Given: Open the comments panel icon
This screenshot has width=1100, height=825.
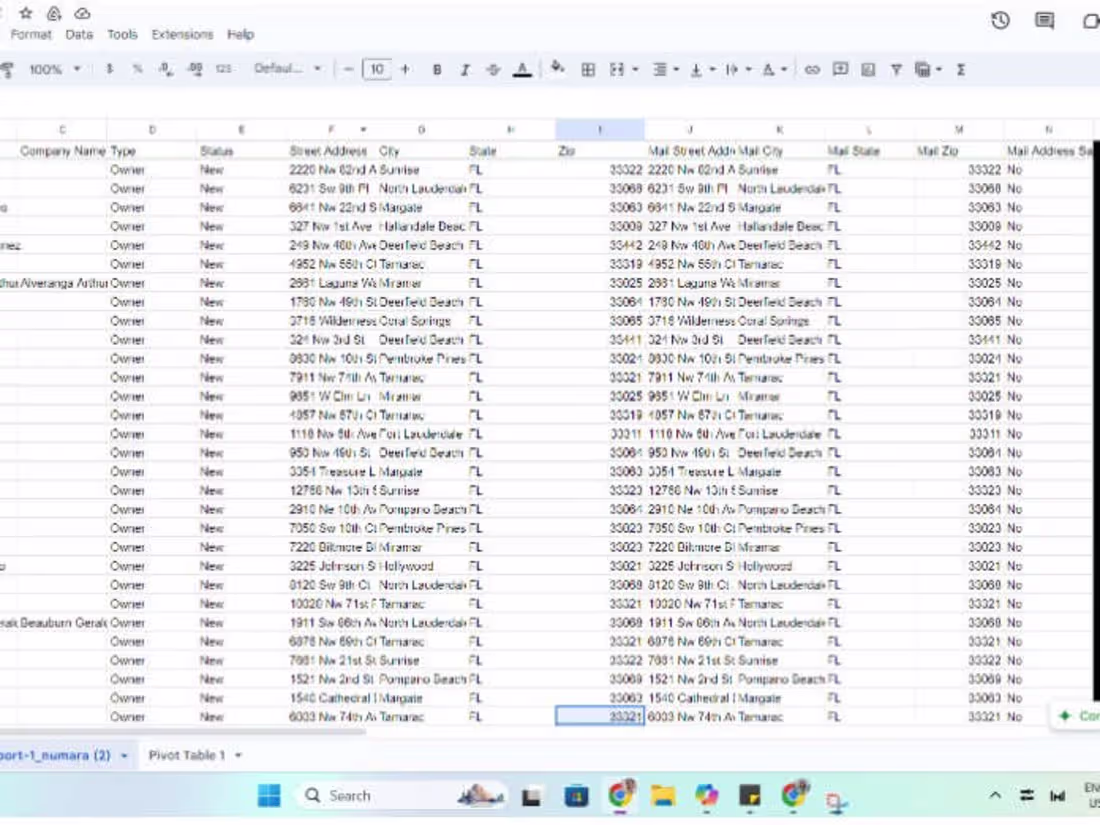Looking at the screenshot, I should tap(1045, 20).
